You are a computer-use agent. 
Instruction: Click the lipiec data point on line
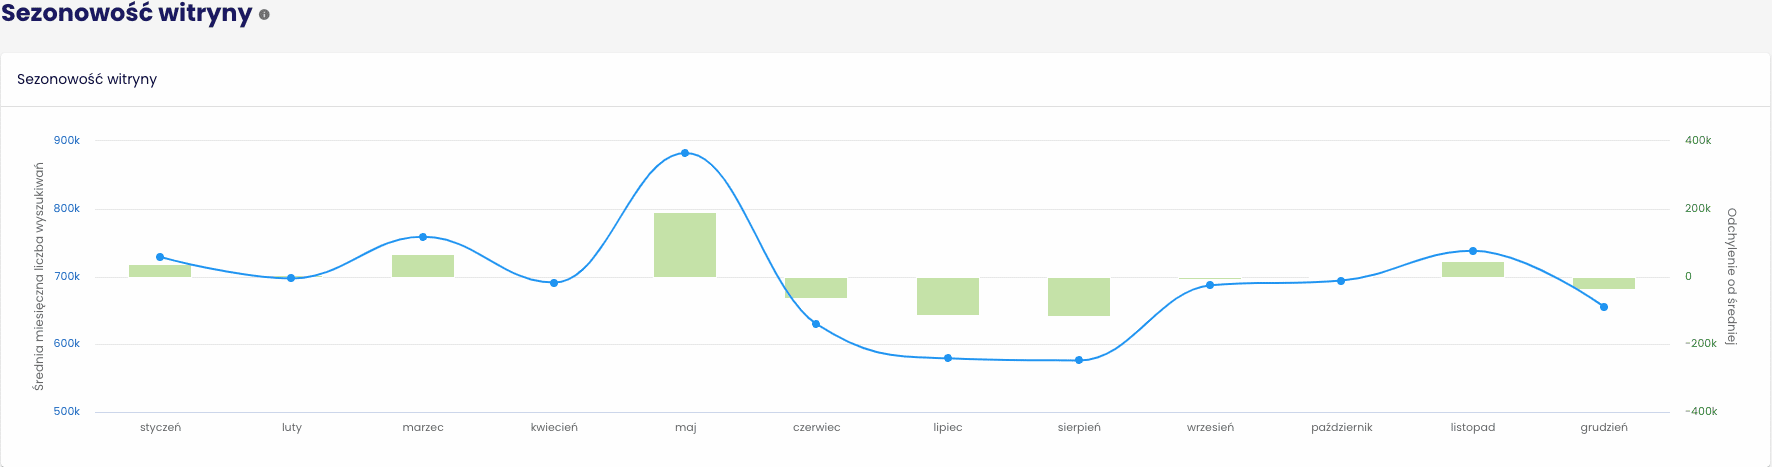click(948, 358)
